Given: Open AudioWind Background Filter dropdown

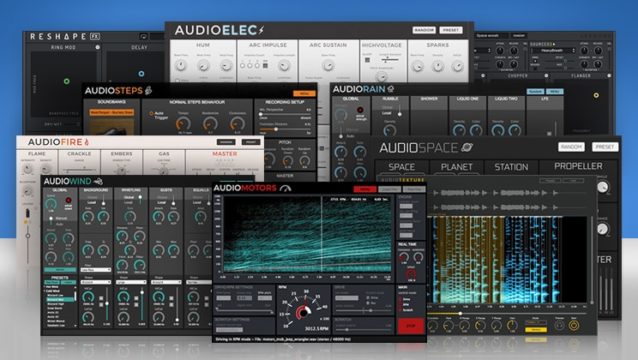Looking at the screenshot, I should pyautogui.click(x=96, y=270).
